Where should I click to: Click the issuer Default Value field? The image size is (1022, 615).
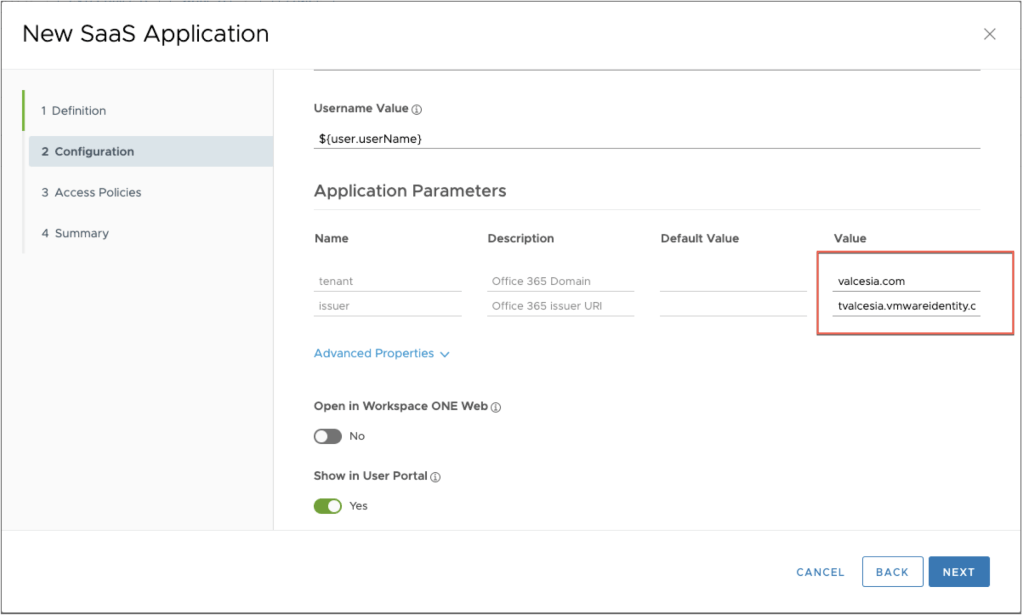pyautogui.click(x=733, y=306)
